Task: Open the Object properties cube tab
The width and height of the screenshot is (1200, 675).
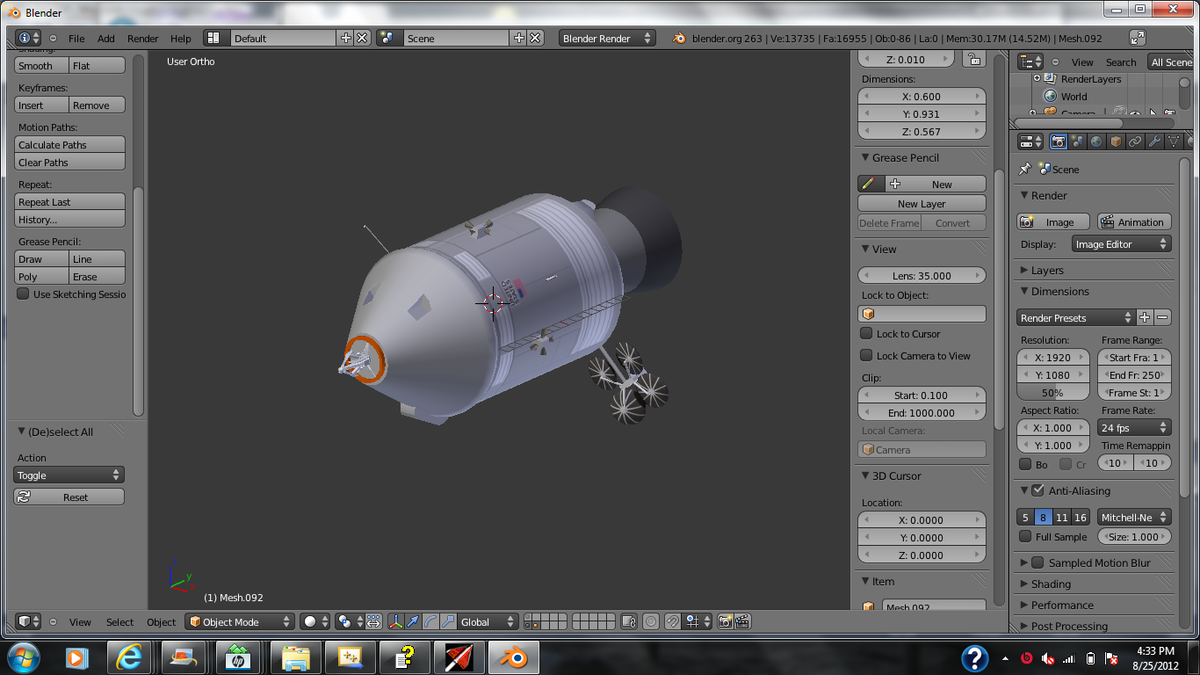Action: [x=1115, y=142]
